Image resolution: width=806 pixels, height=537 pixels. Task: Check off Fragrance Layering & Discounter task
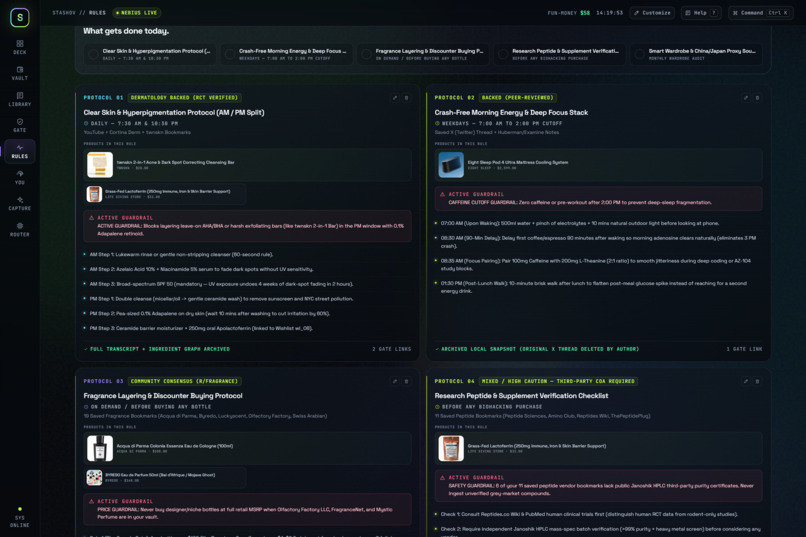[x=367, y=54]
